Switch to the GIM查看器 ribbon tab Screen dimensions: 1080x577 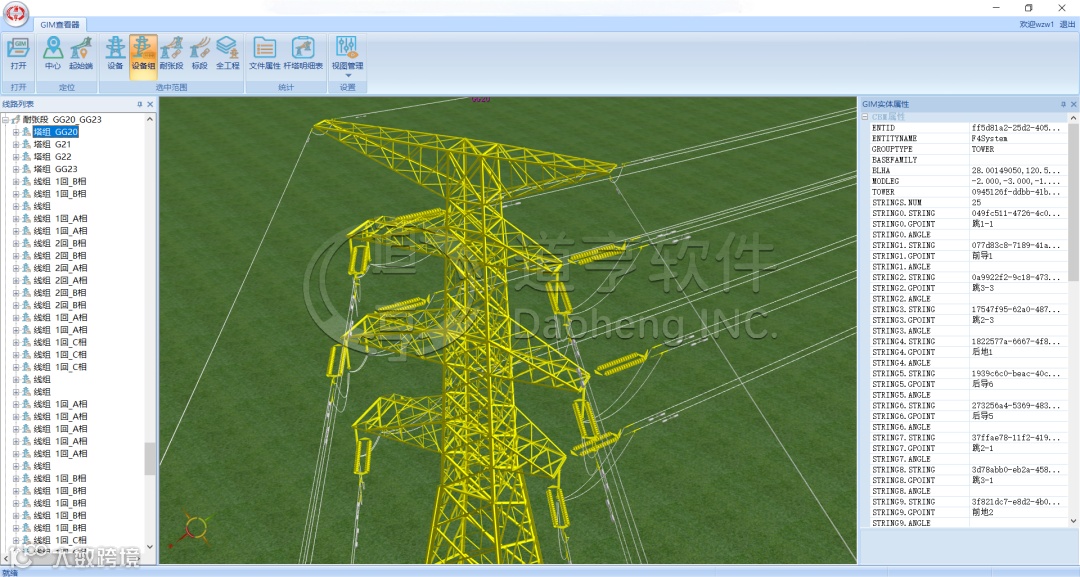[x=59, y=25]
